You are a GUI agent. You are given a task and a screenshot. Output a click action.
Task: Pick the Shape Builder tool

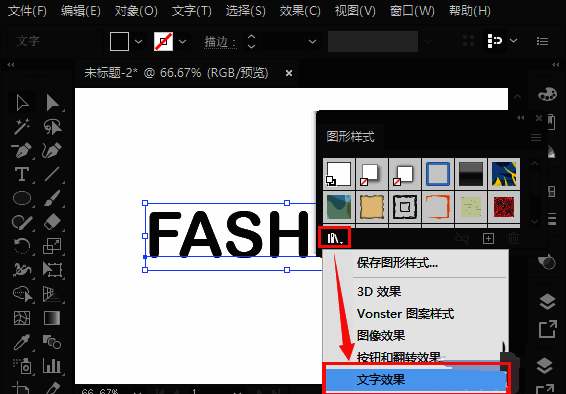click(x=22, y=294)
